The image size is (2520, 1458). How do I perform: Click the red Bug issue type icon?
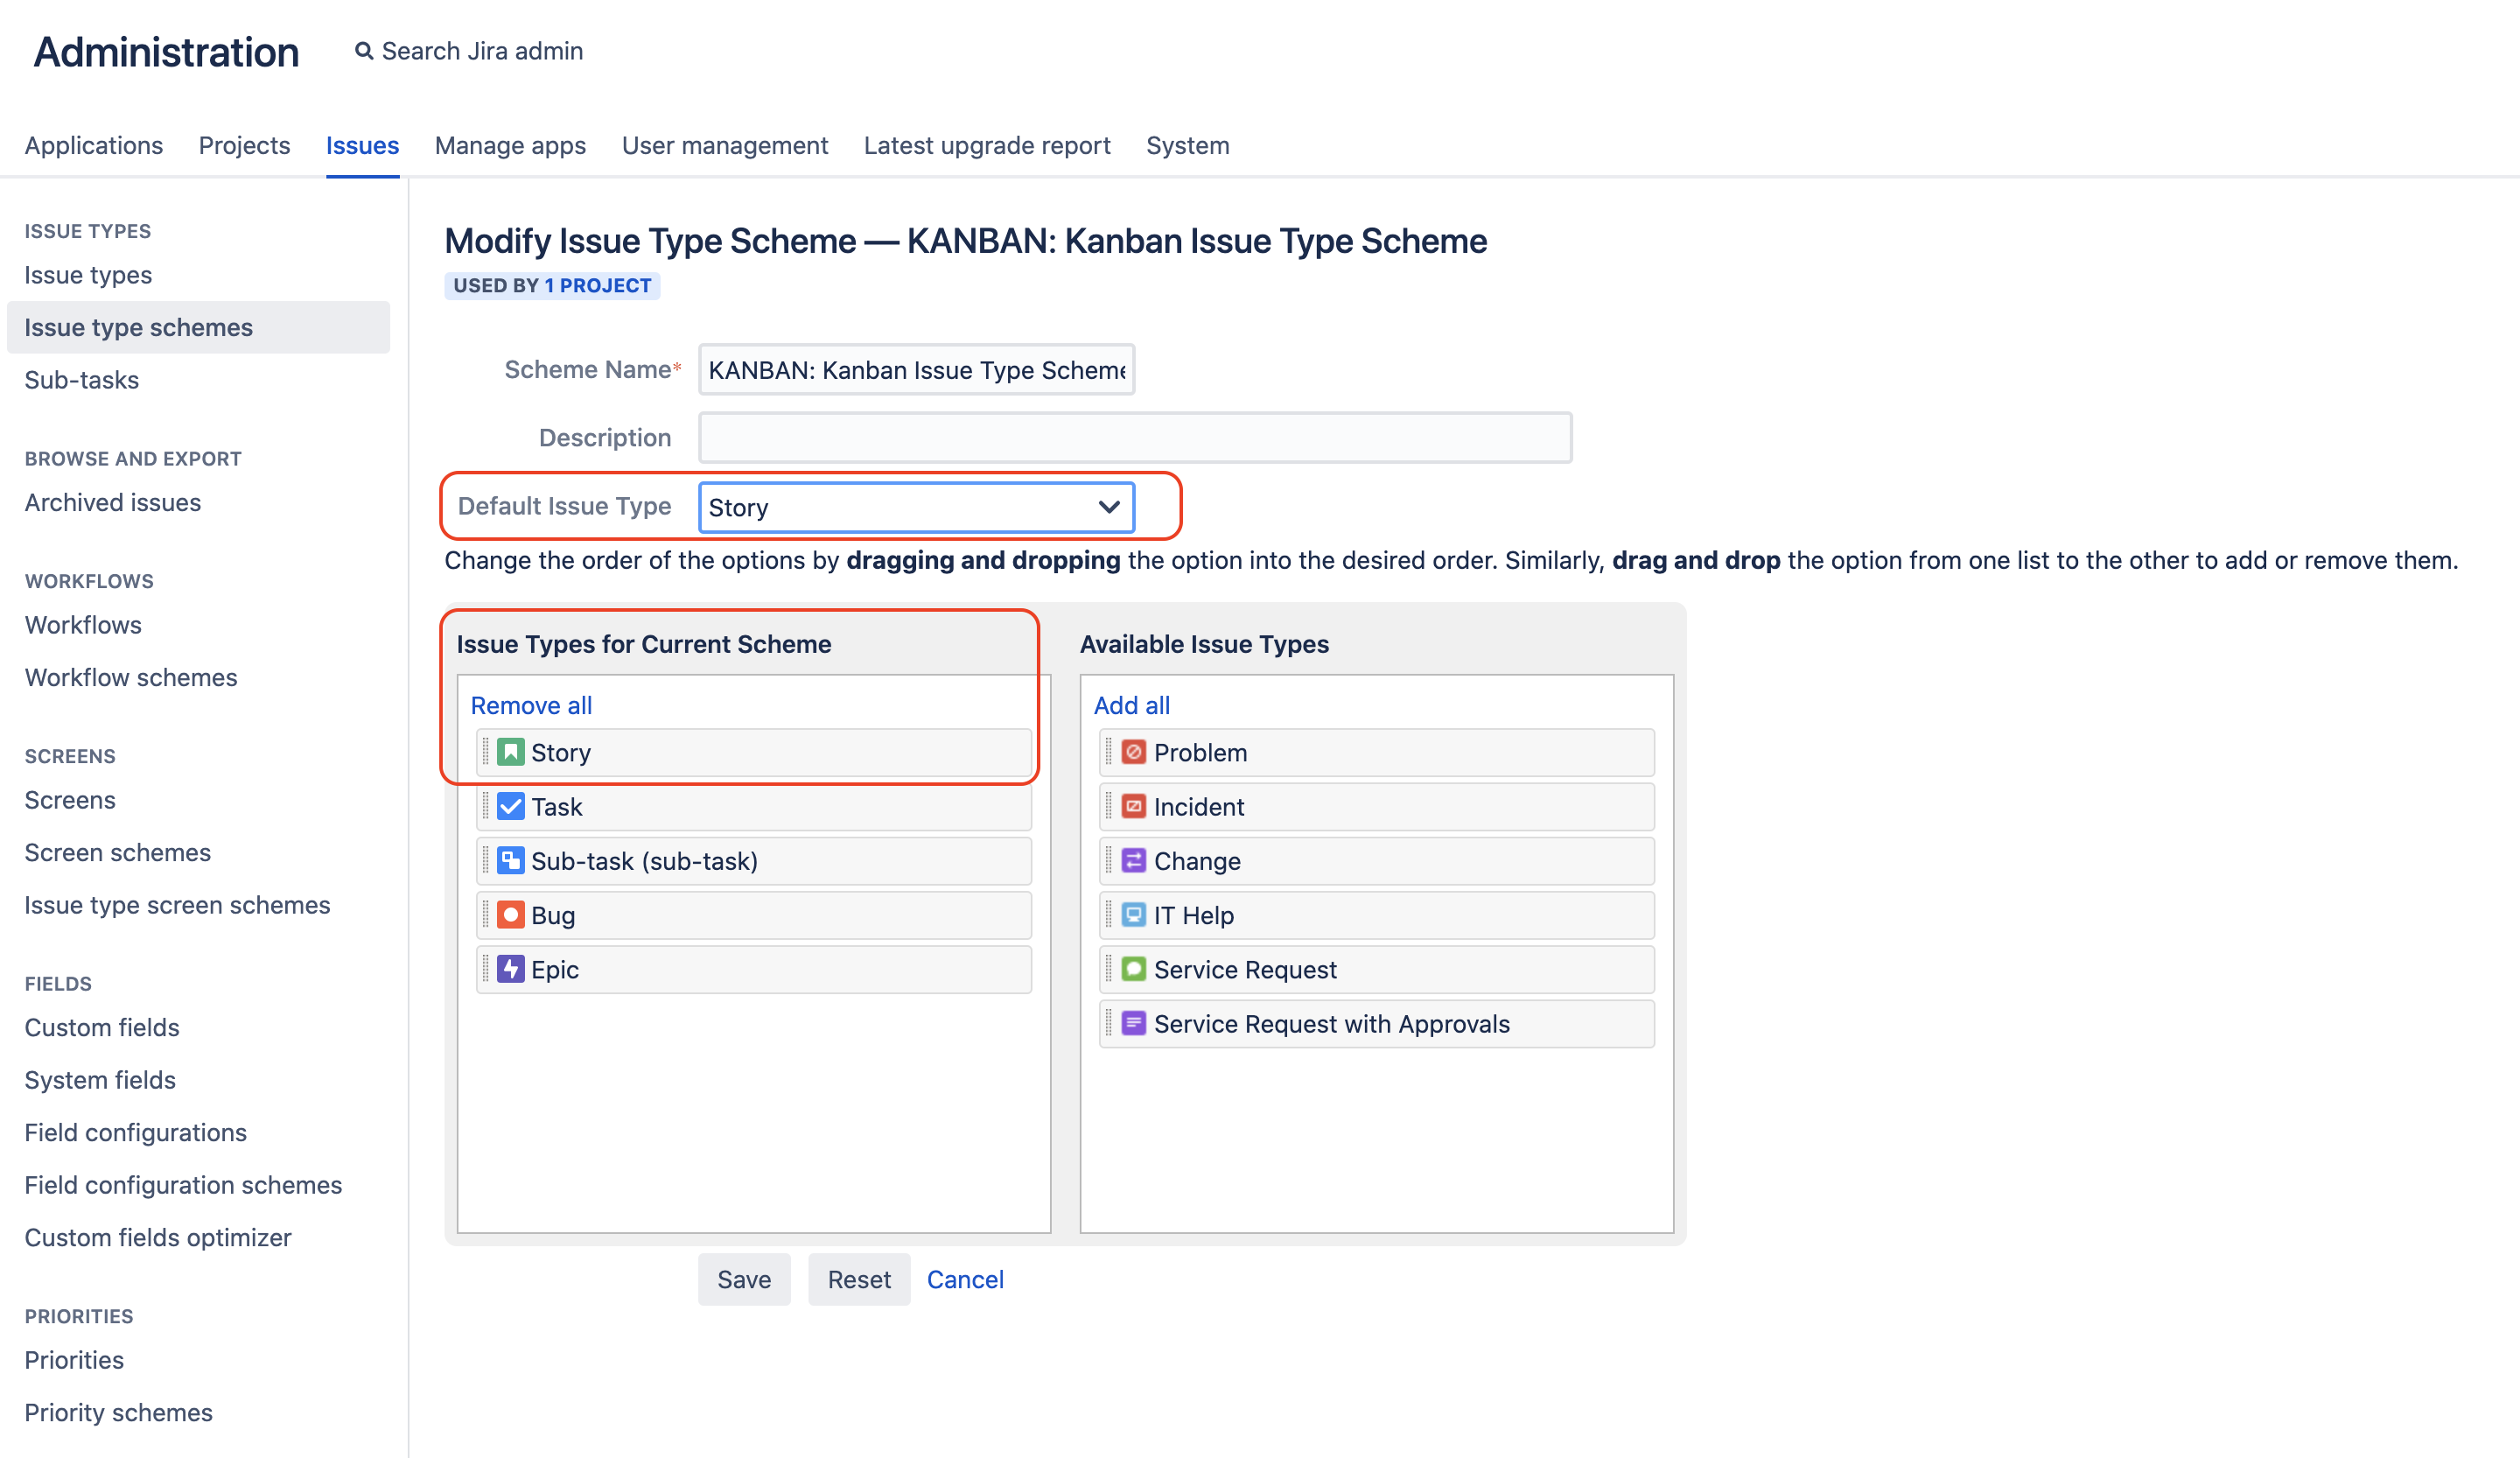click(x=510, y=914)
